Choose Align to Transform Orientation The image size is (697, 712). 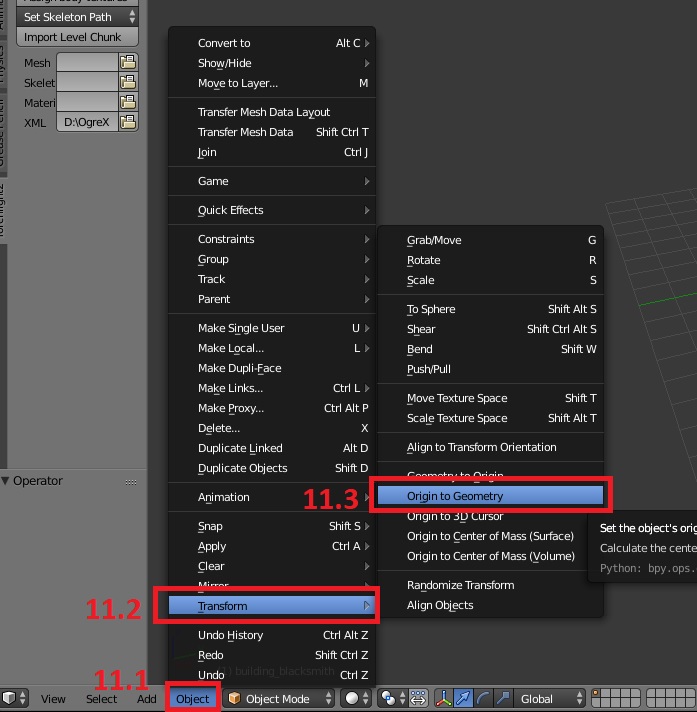coord(490,447)
